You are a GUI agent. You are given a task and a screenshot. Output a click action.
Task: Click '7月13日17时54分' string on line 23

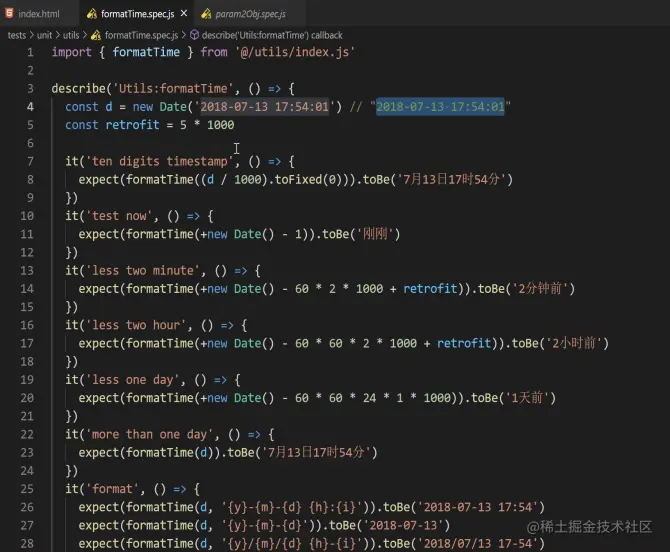(316, 452)
